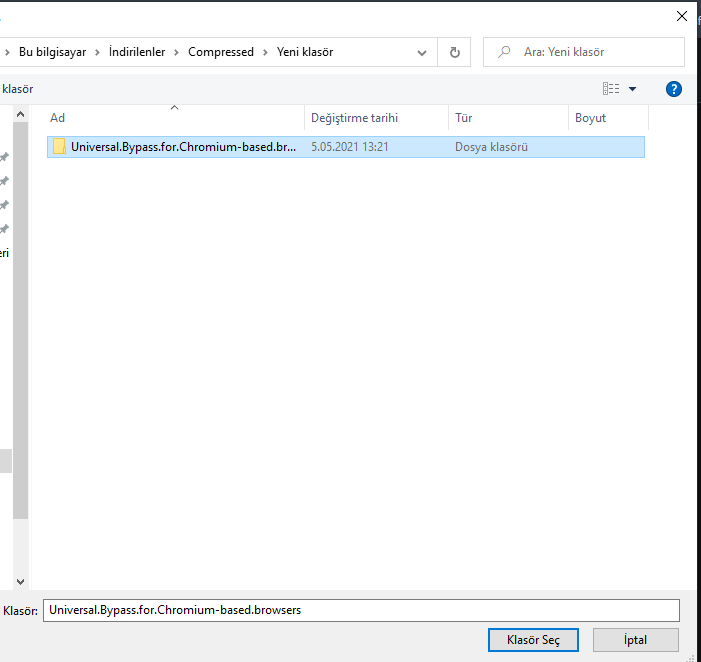
Task: Cancel with the 'İptal' button
Action: (x=635, y=640)
